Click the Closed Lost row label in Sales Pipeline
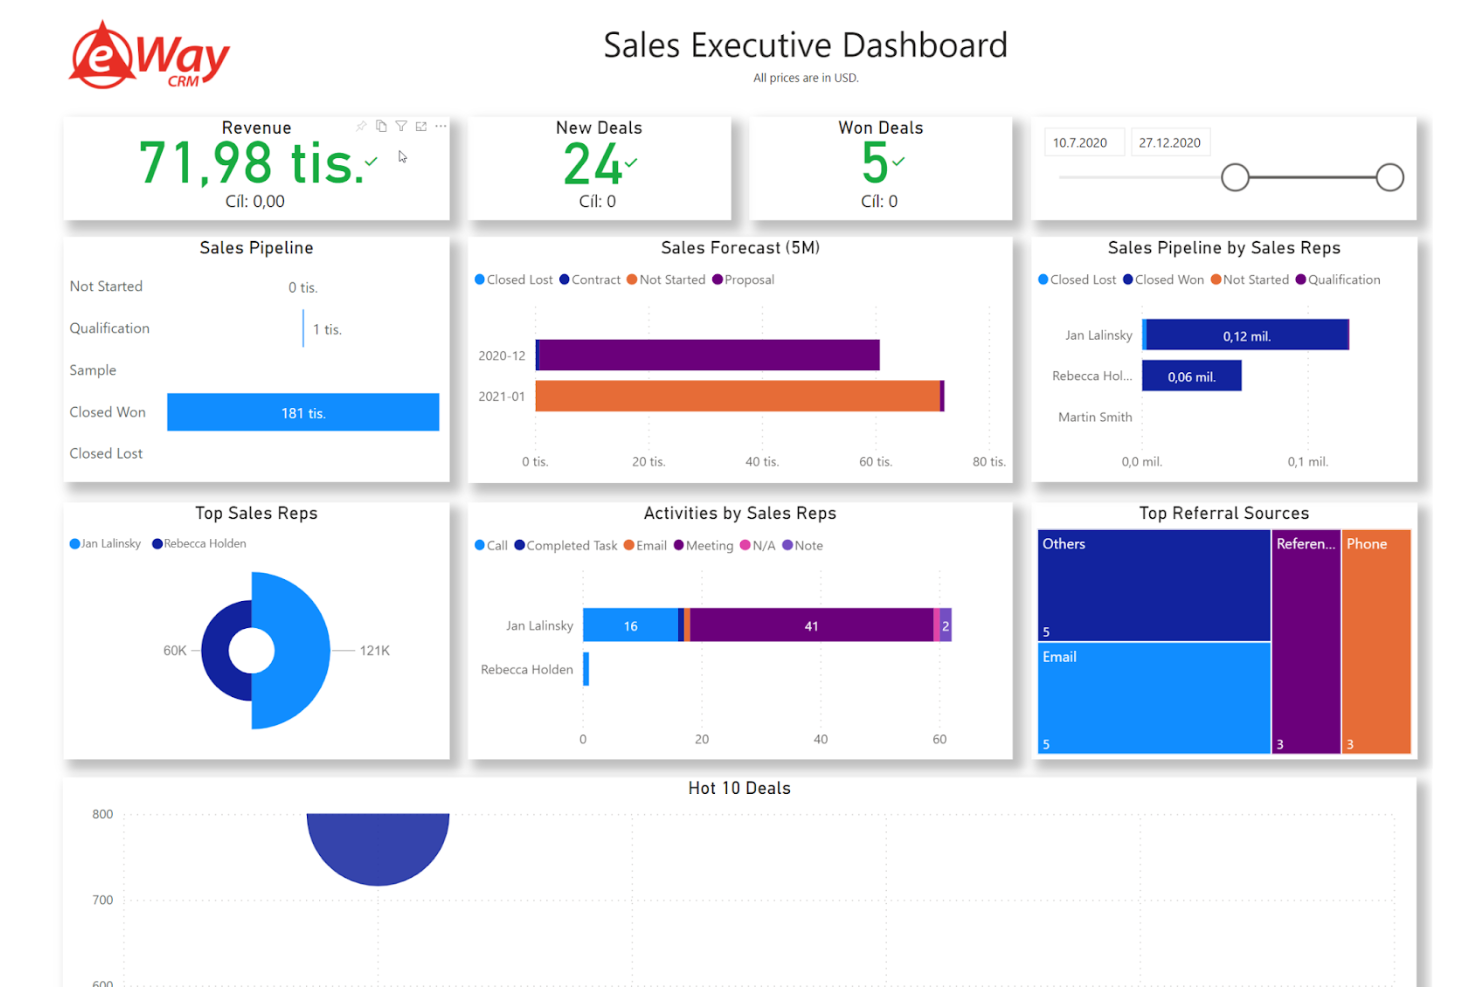The width and height of the screenshot is (1480, 987). (x=106, y=453)
